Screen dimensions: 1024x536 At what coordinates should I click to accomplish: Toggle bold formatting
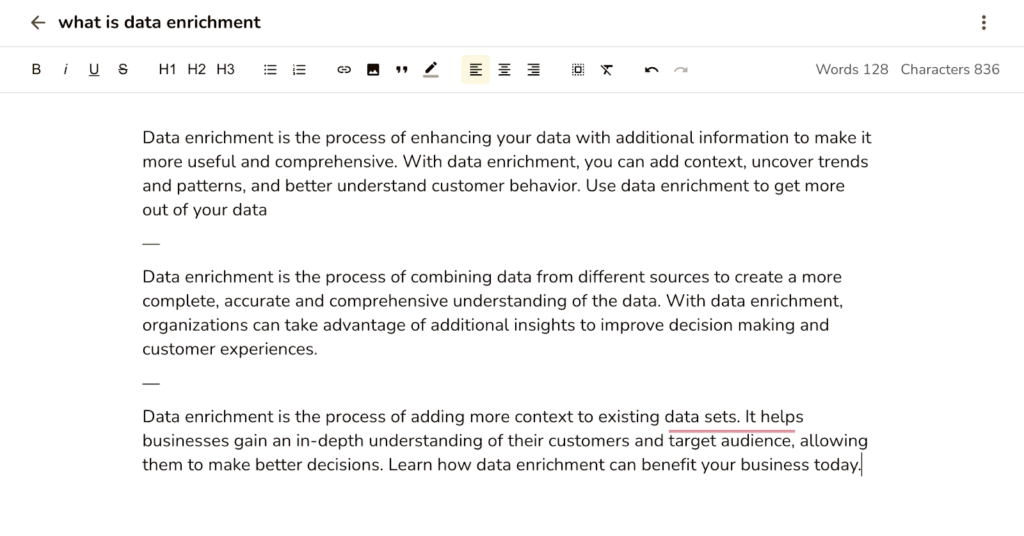[x=36, y=70]
